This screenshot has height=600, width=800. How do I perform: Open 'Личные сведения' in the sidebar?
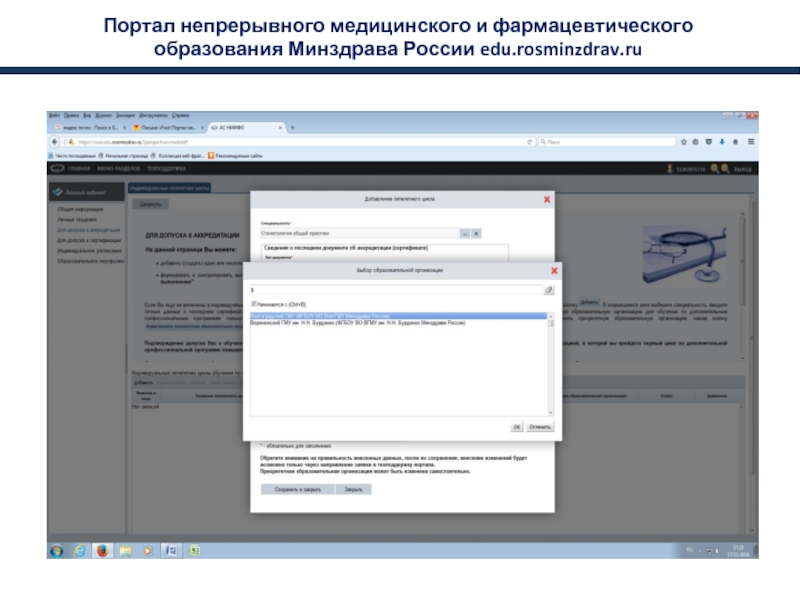pos(77,219)
